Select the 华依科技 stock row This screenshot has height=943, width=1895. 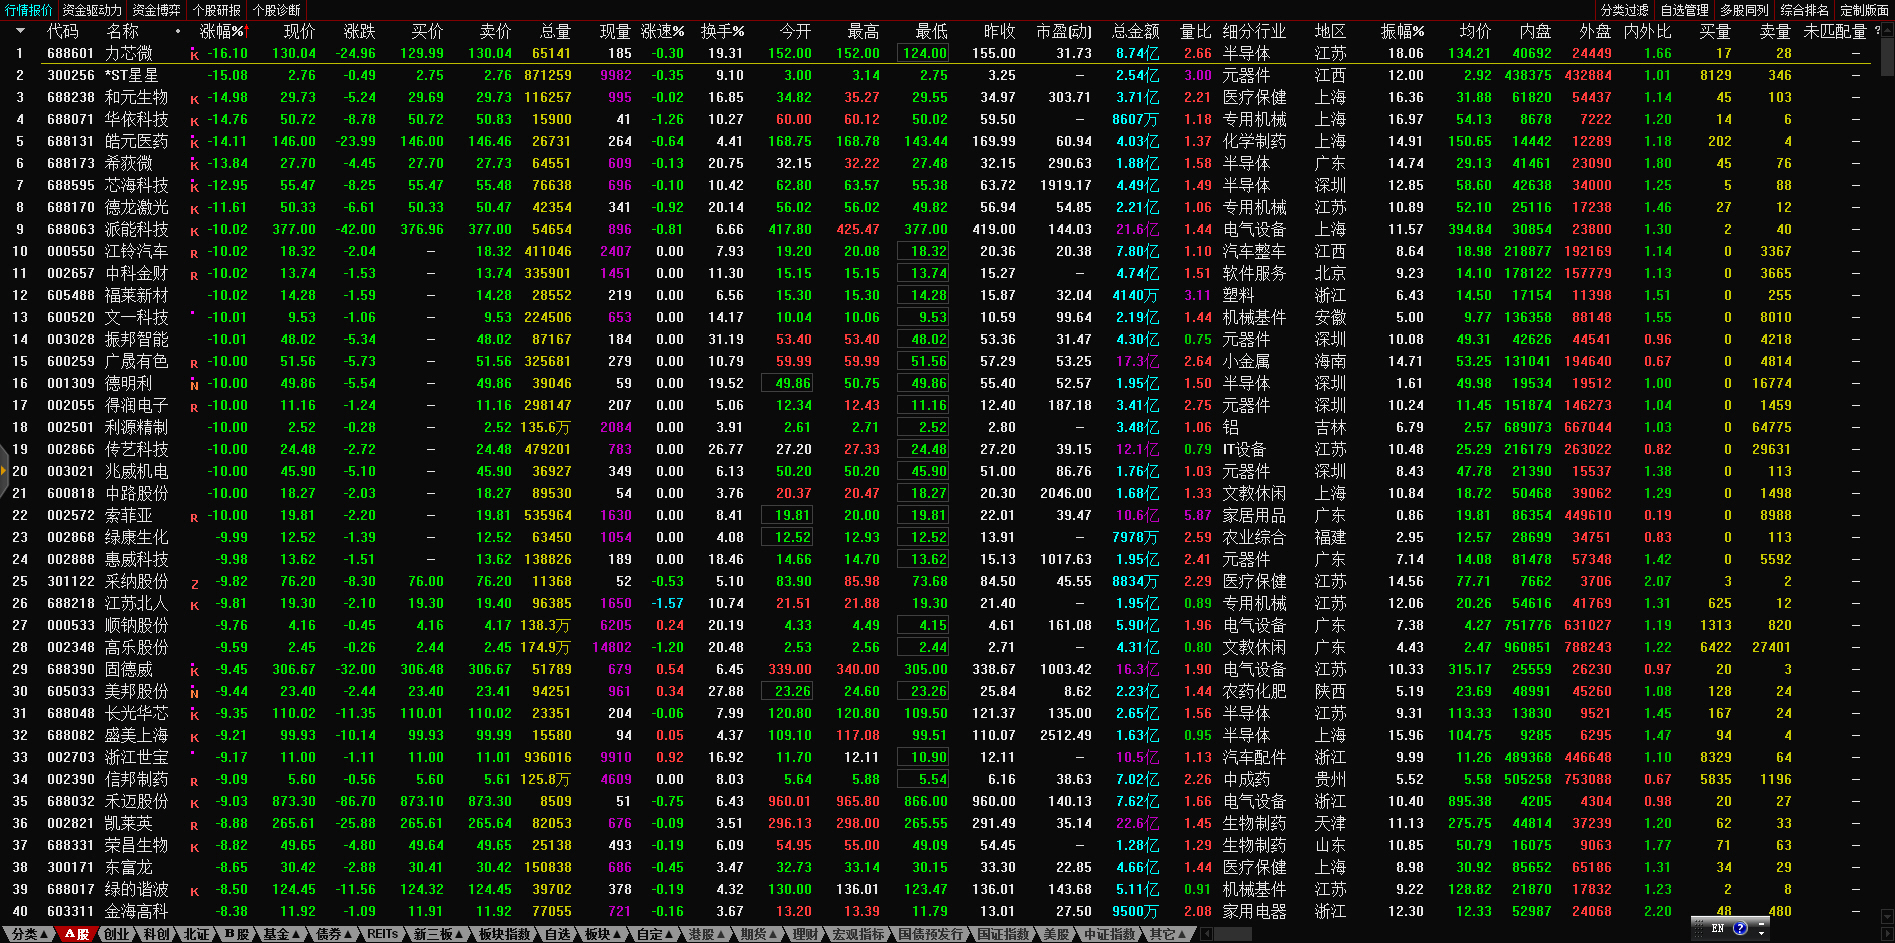pyautogui.click(x=137, y=119)
